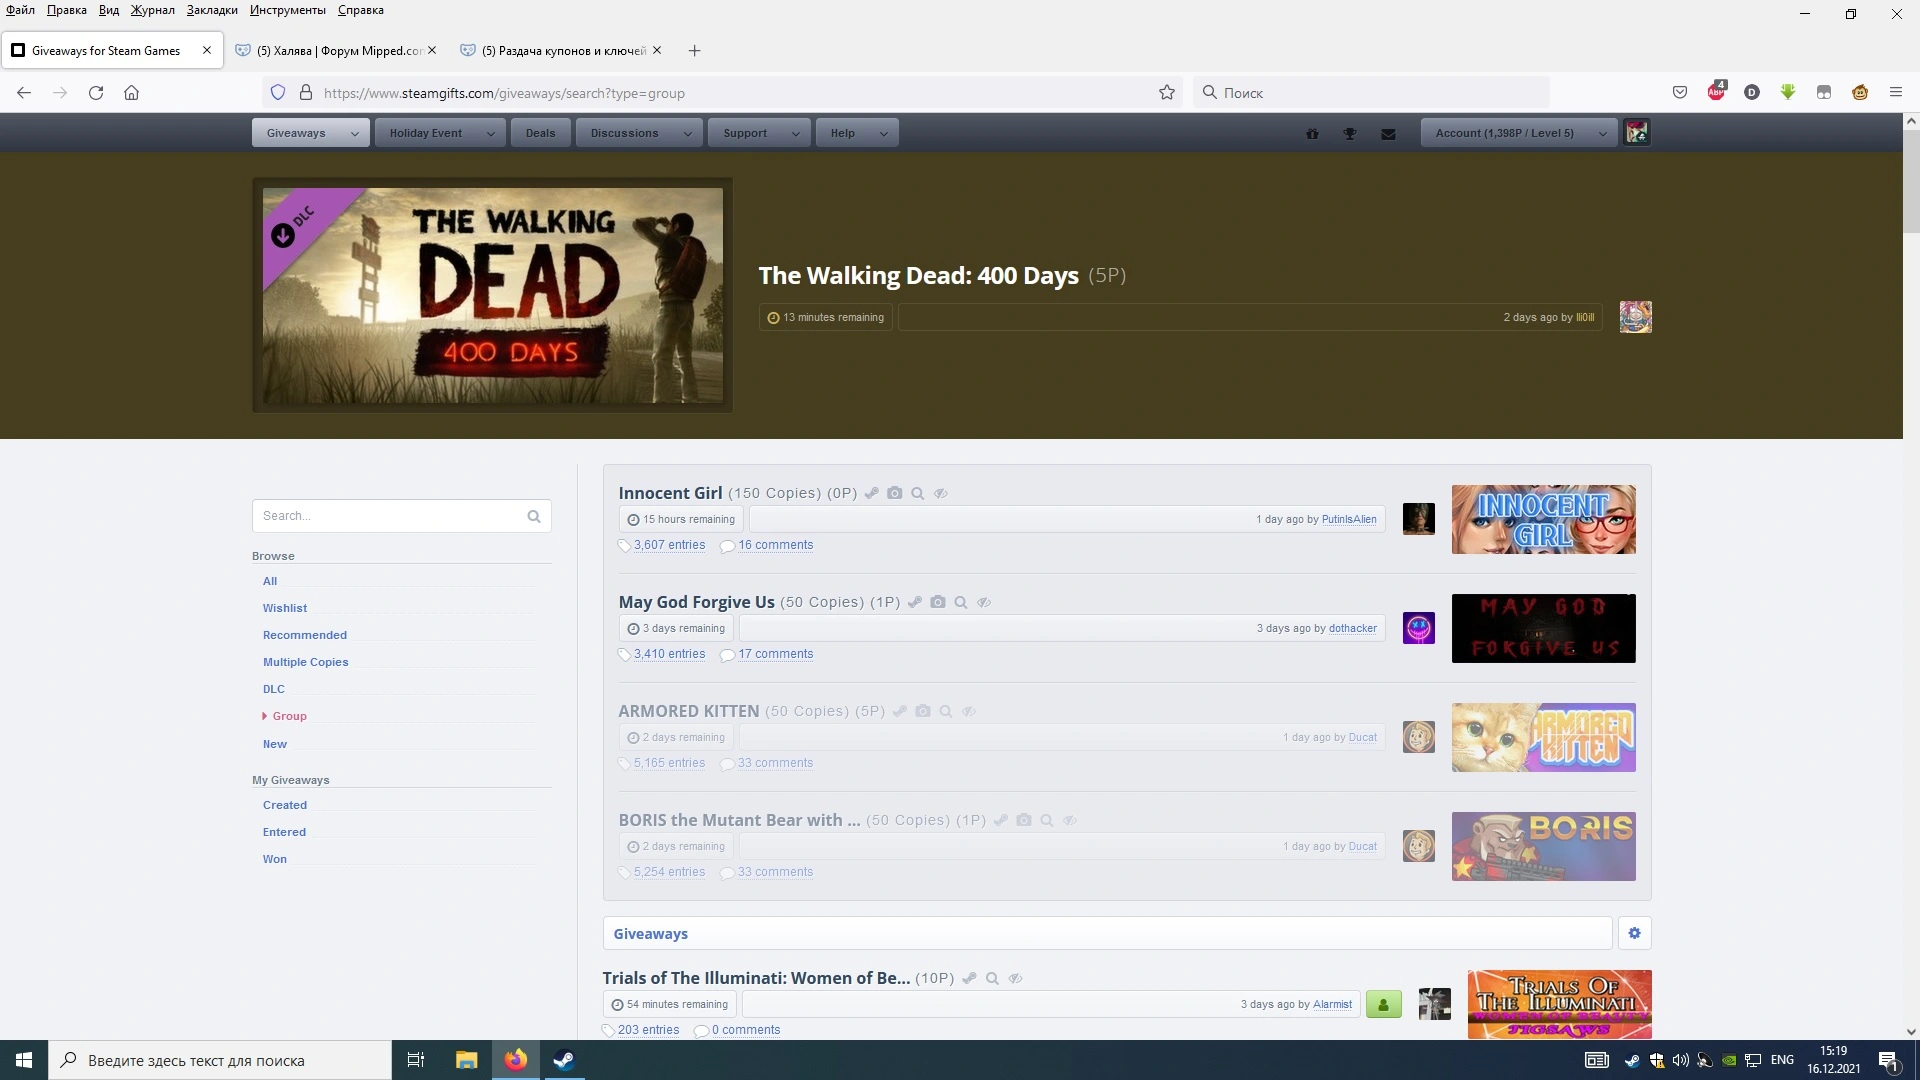Hide Innocent Girl with the eye icon
Screen dimensions: 1920x1080
tap(941, 493)
